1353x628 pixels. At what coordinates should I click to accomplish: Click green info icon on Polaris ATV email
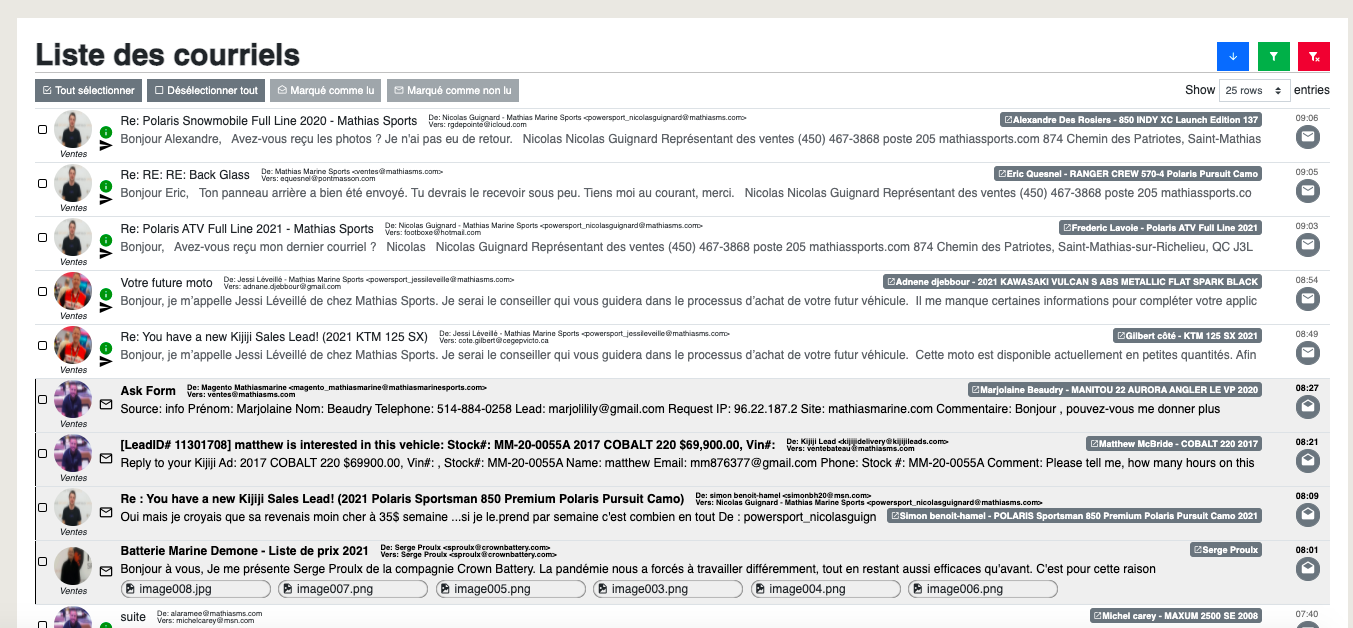coord(106,240)
